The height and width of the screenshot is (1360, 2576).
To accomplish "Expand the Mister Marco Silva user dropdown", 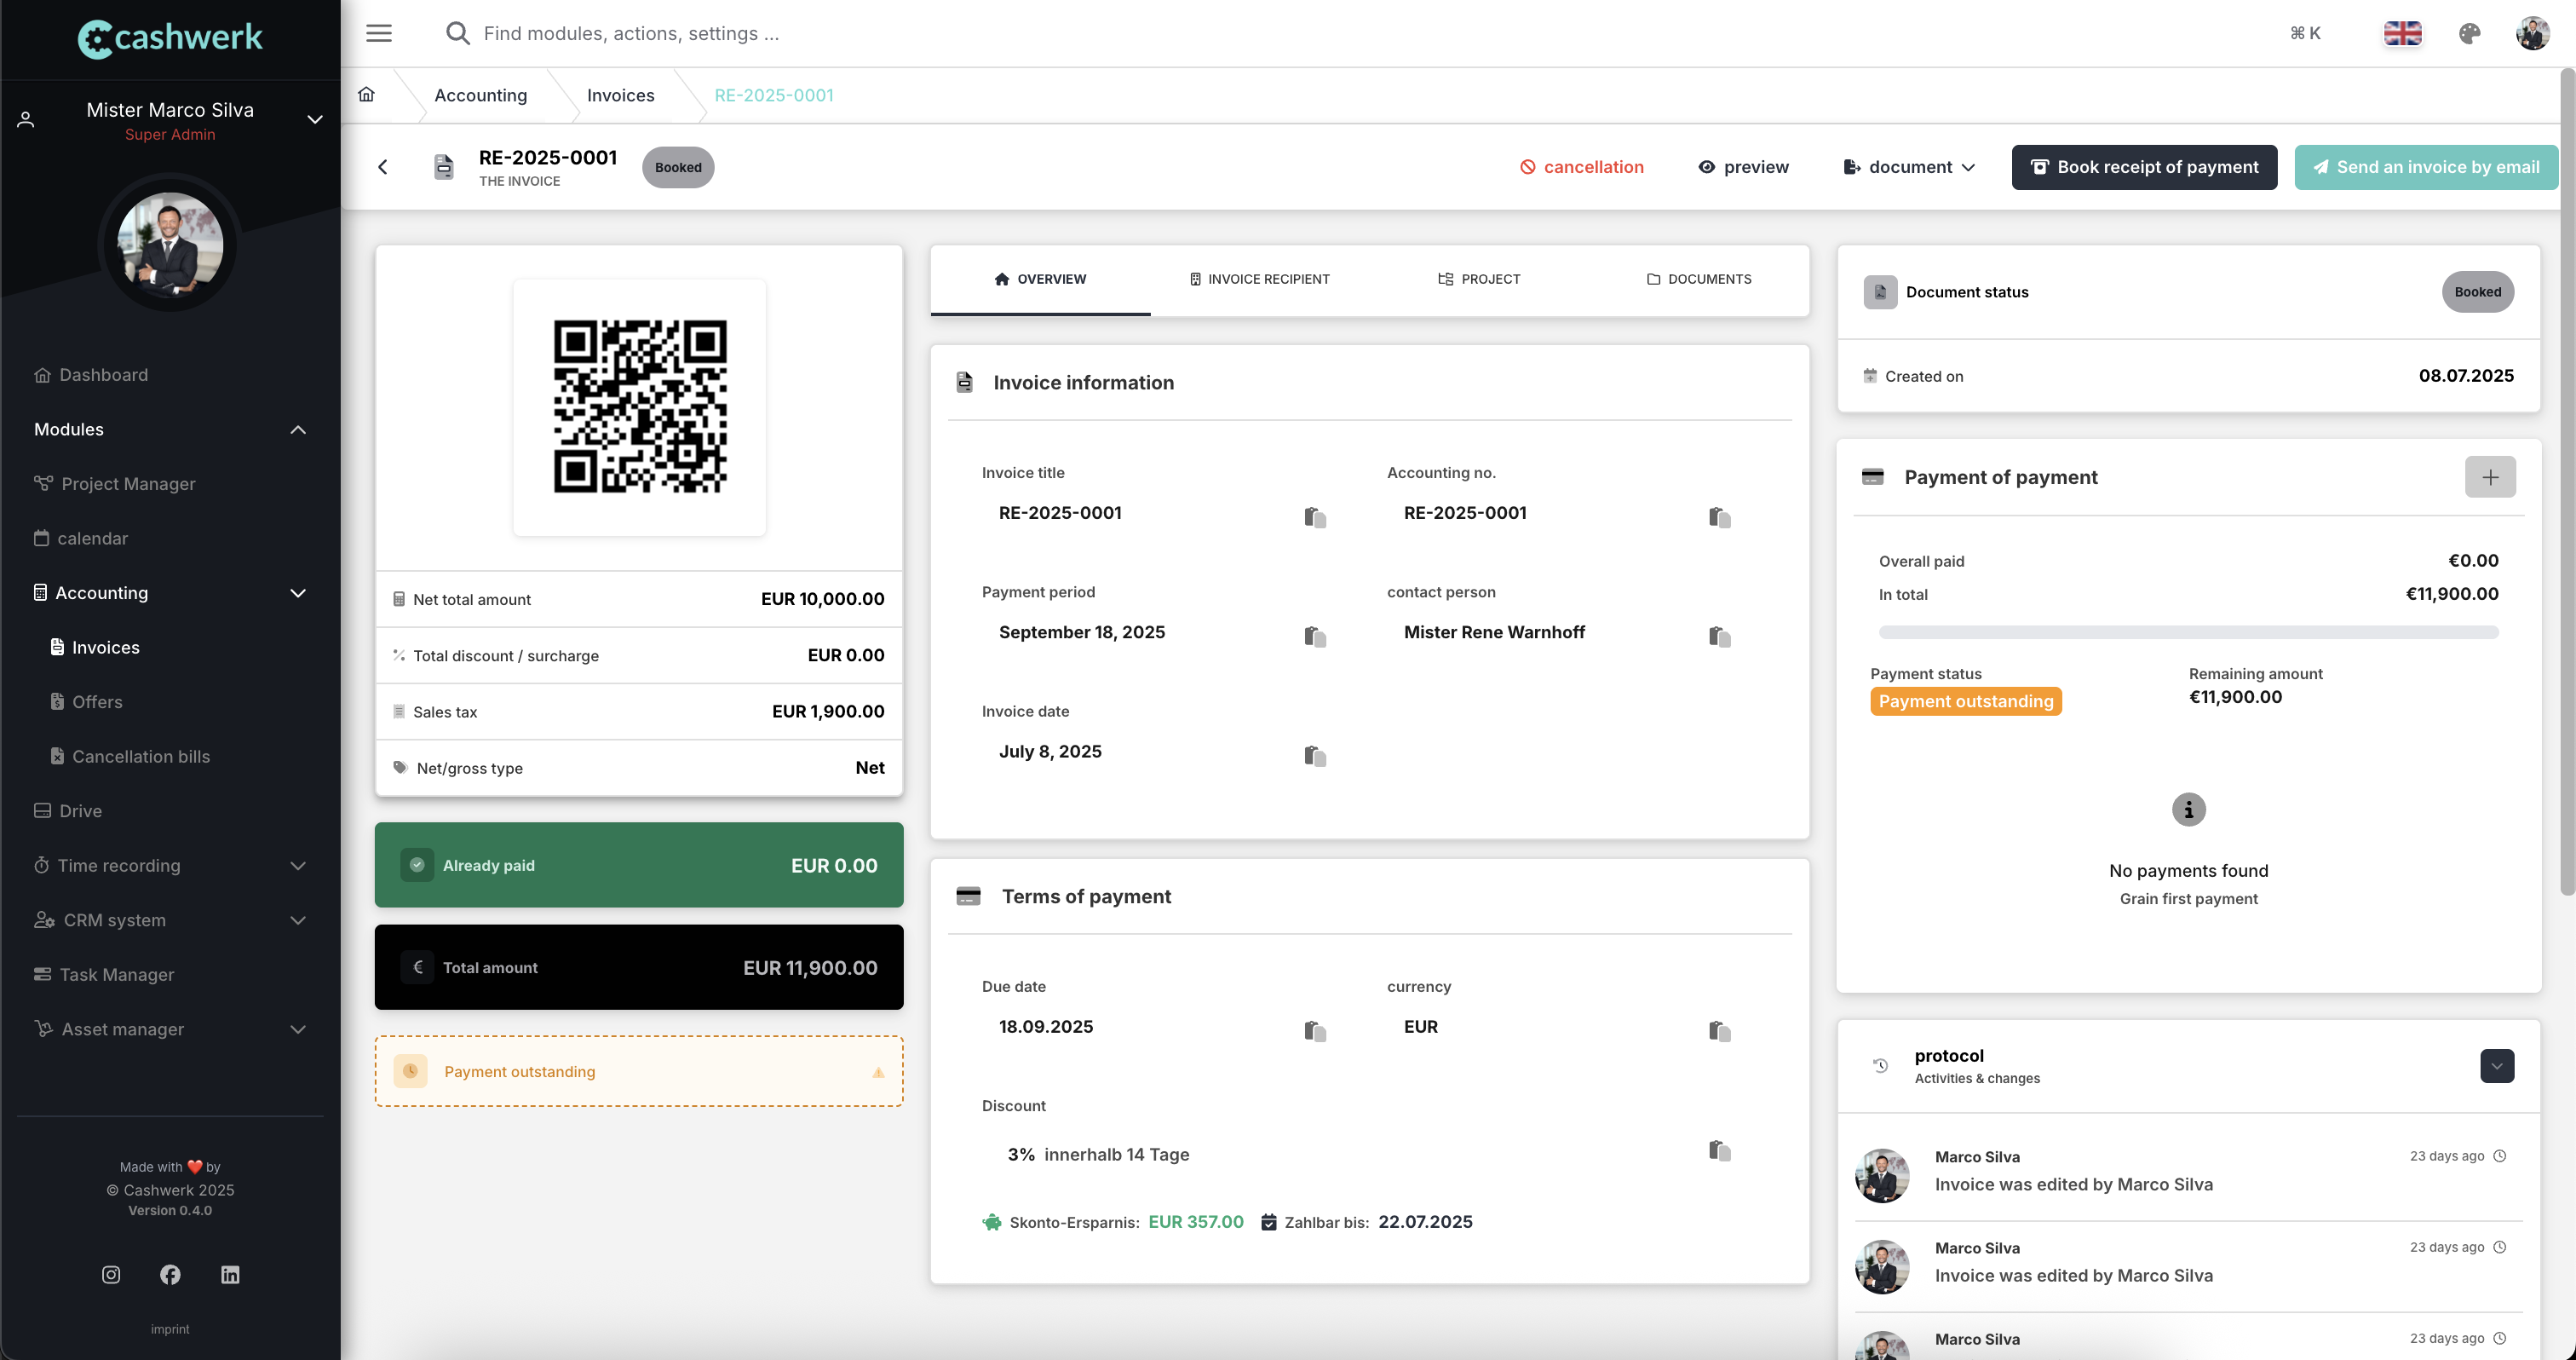I will 315,120.
